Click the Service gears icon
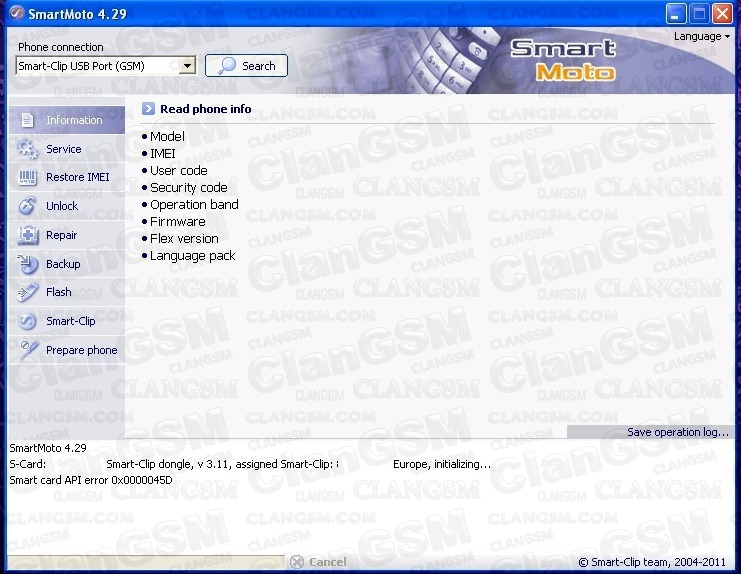 tap(27, 149)
